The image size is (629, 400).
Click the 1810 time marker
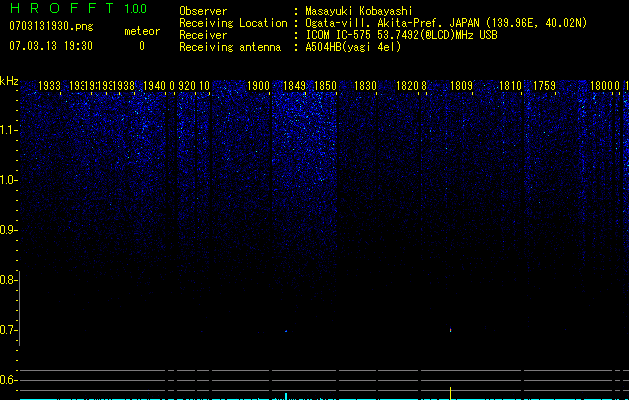click(510, 86)
